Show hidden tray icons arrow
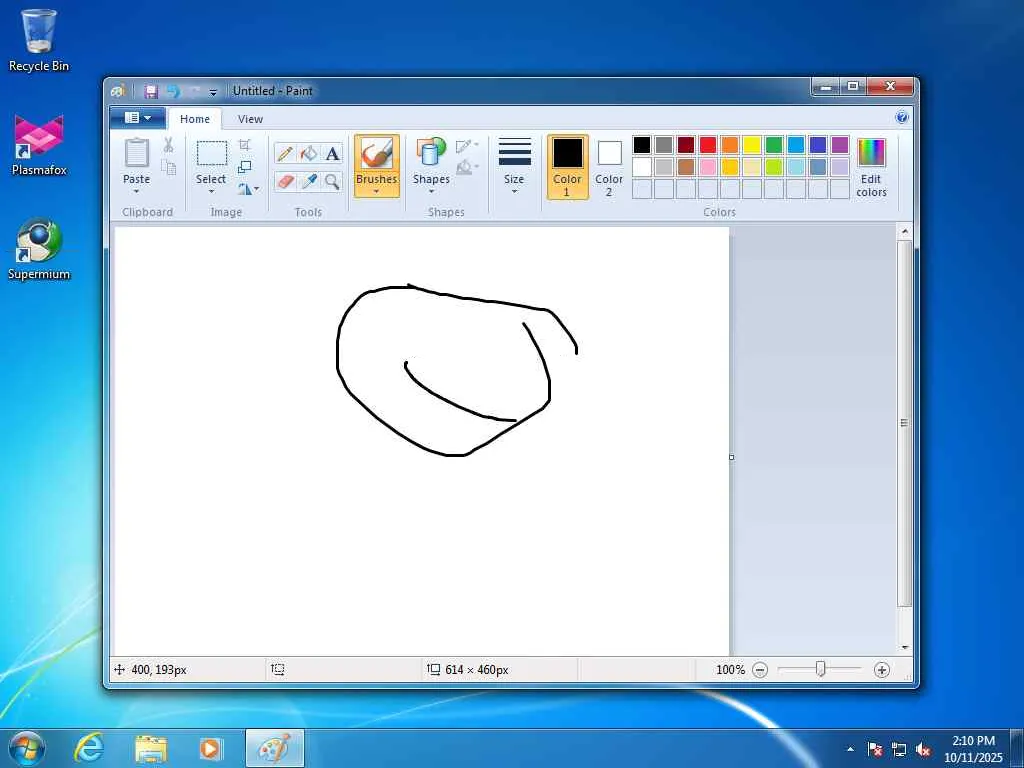Image resolution: width=1024 pixels, height=768 pixels. pos(850,750)
